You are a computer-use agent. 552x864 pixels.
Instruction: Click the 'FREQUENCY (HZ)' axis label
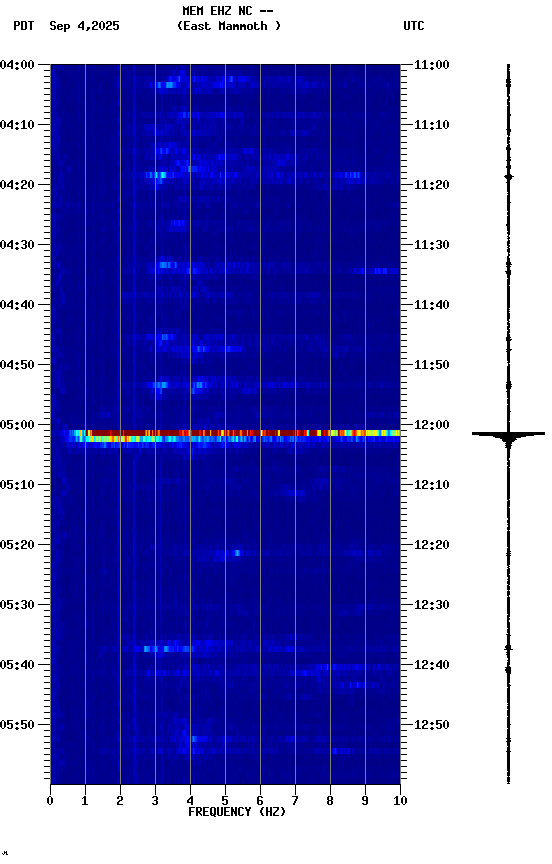[237, 812]
